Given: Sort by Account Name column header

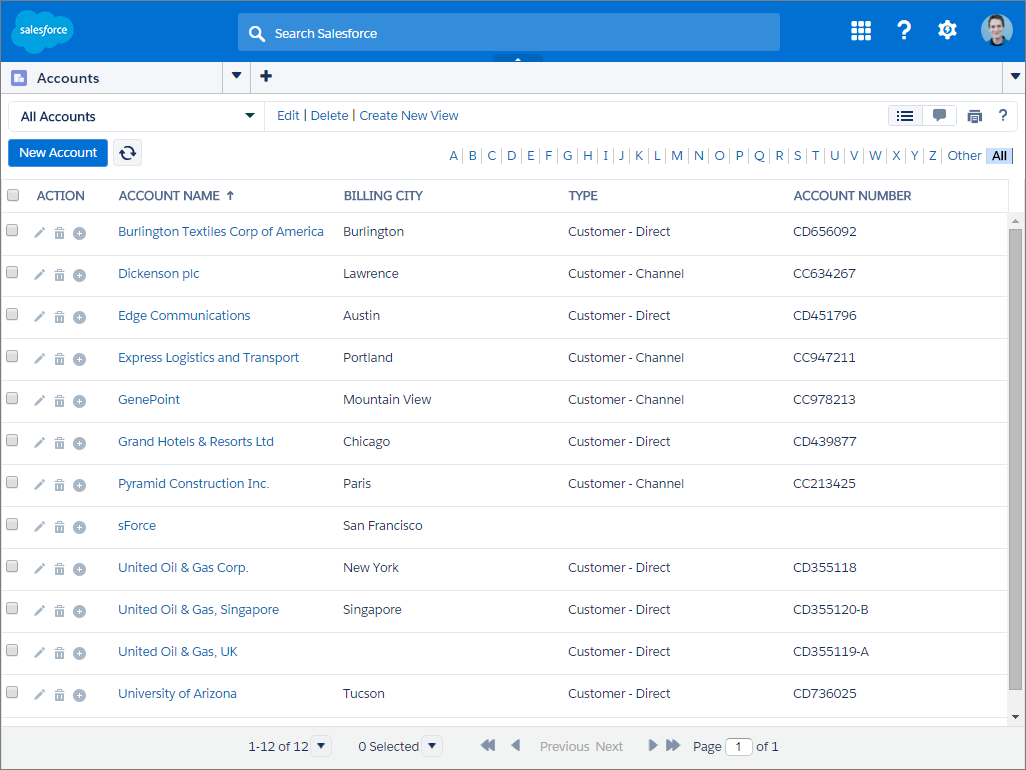Looking at the screenshot, I should pyautogui.click(x=175, y=196).
